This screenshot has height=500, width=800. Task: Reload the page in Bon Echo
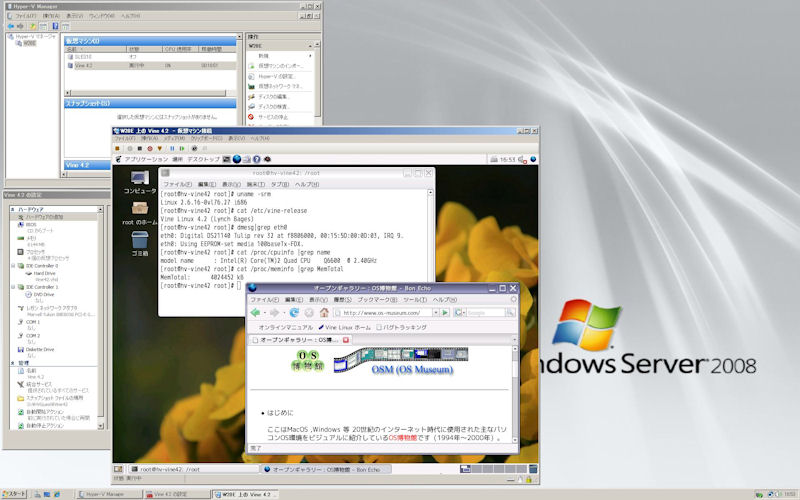point(294,312)
